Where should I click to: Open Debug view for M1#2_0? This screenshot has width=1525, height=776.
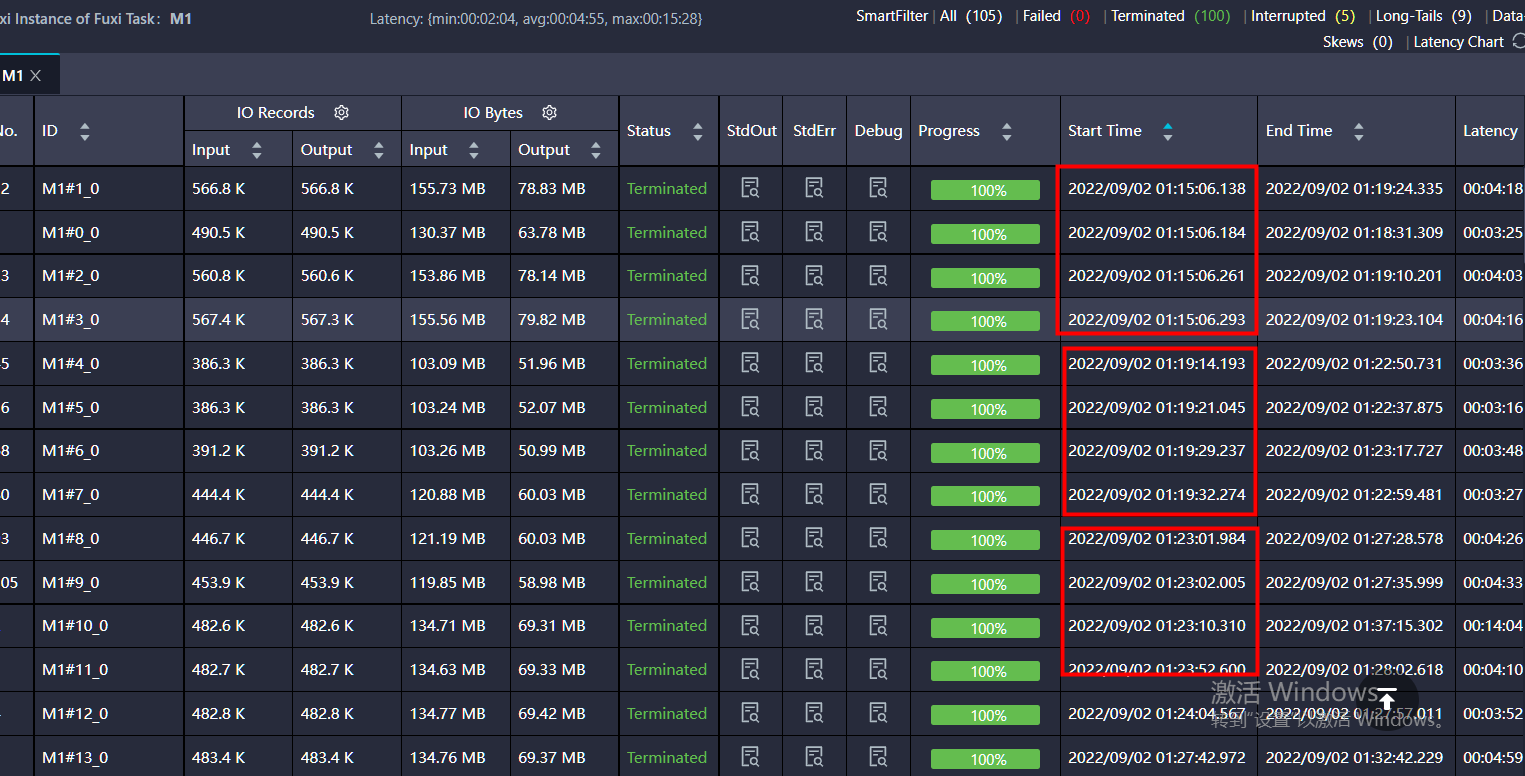point(878,275)
